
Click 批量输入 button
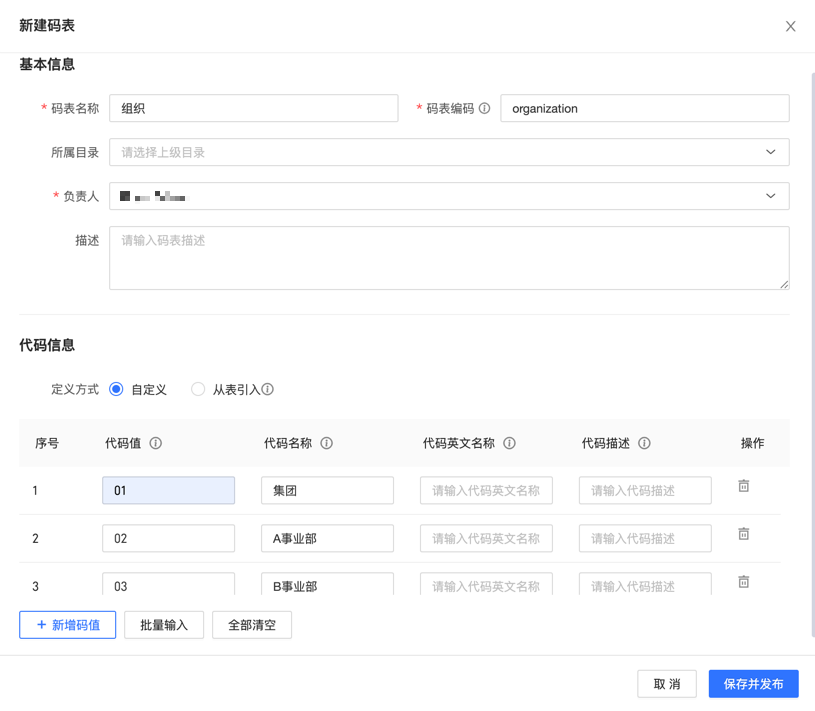[x=164, y=625]
